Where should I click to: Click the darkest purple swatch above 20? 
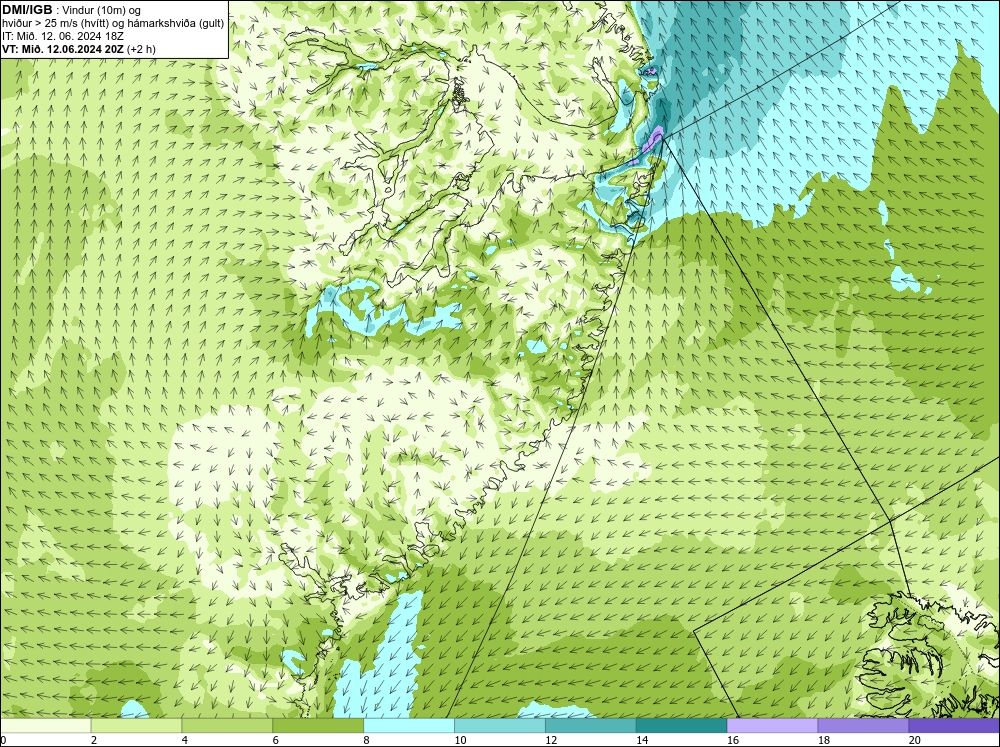click(x=954, y=726)
